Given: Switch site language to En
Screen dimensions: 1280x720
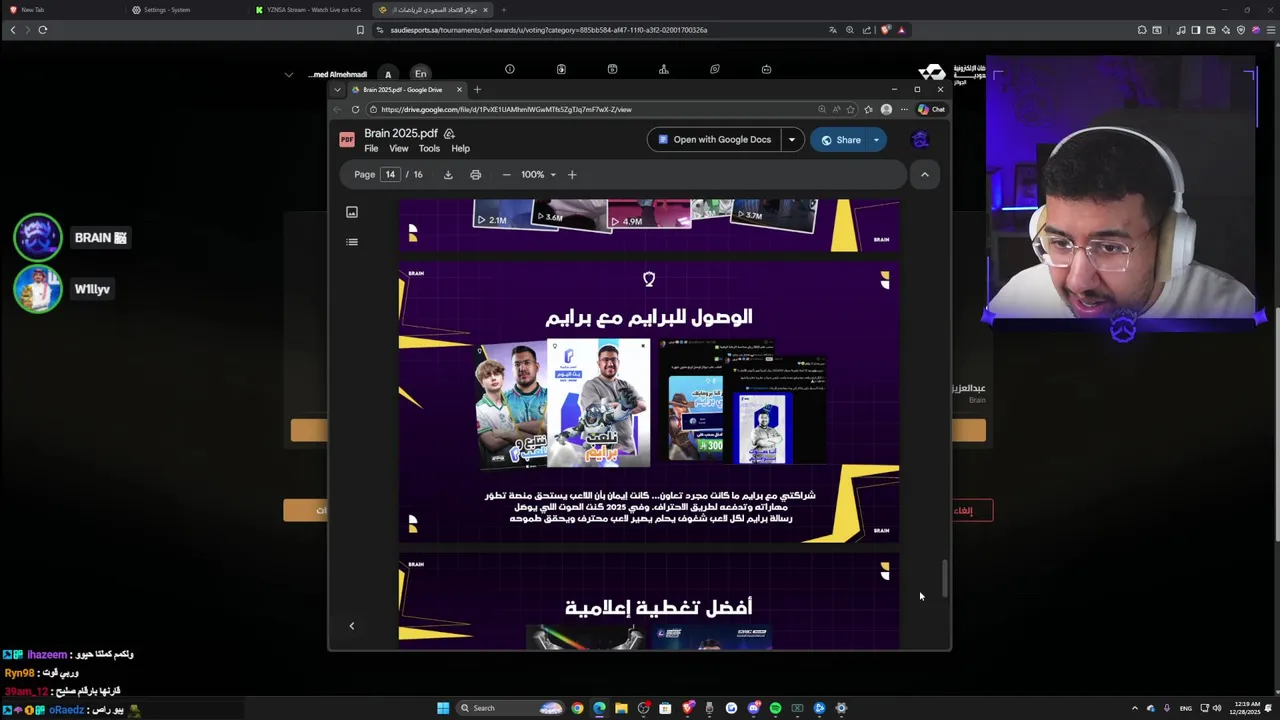Looking at the screenshot, I should [x=420, y=74].
